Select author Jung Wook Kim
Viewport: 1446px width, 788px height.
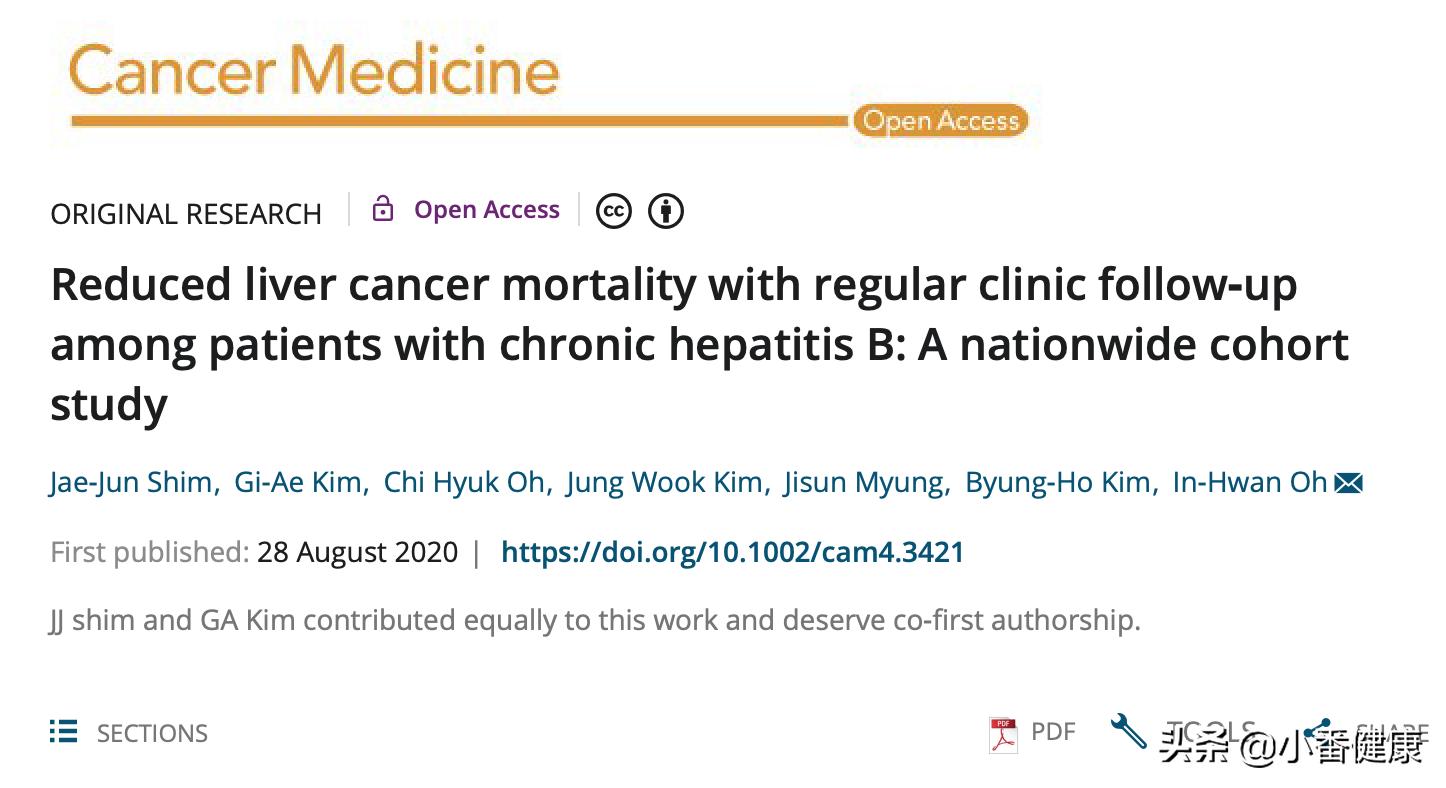click(664, 482)
